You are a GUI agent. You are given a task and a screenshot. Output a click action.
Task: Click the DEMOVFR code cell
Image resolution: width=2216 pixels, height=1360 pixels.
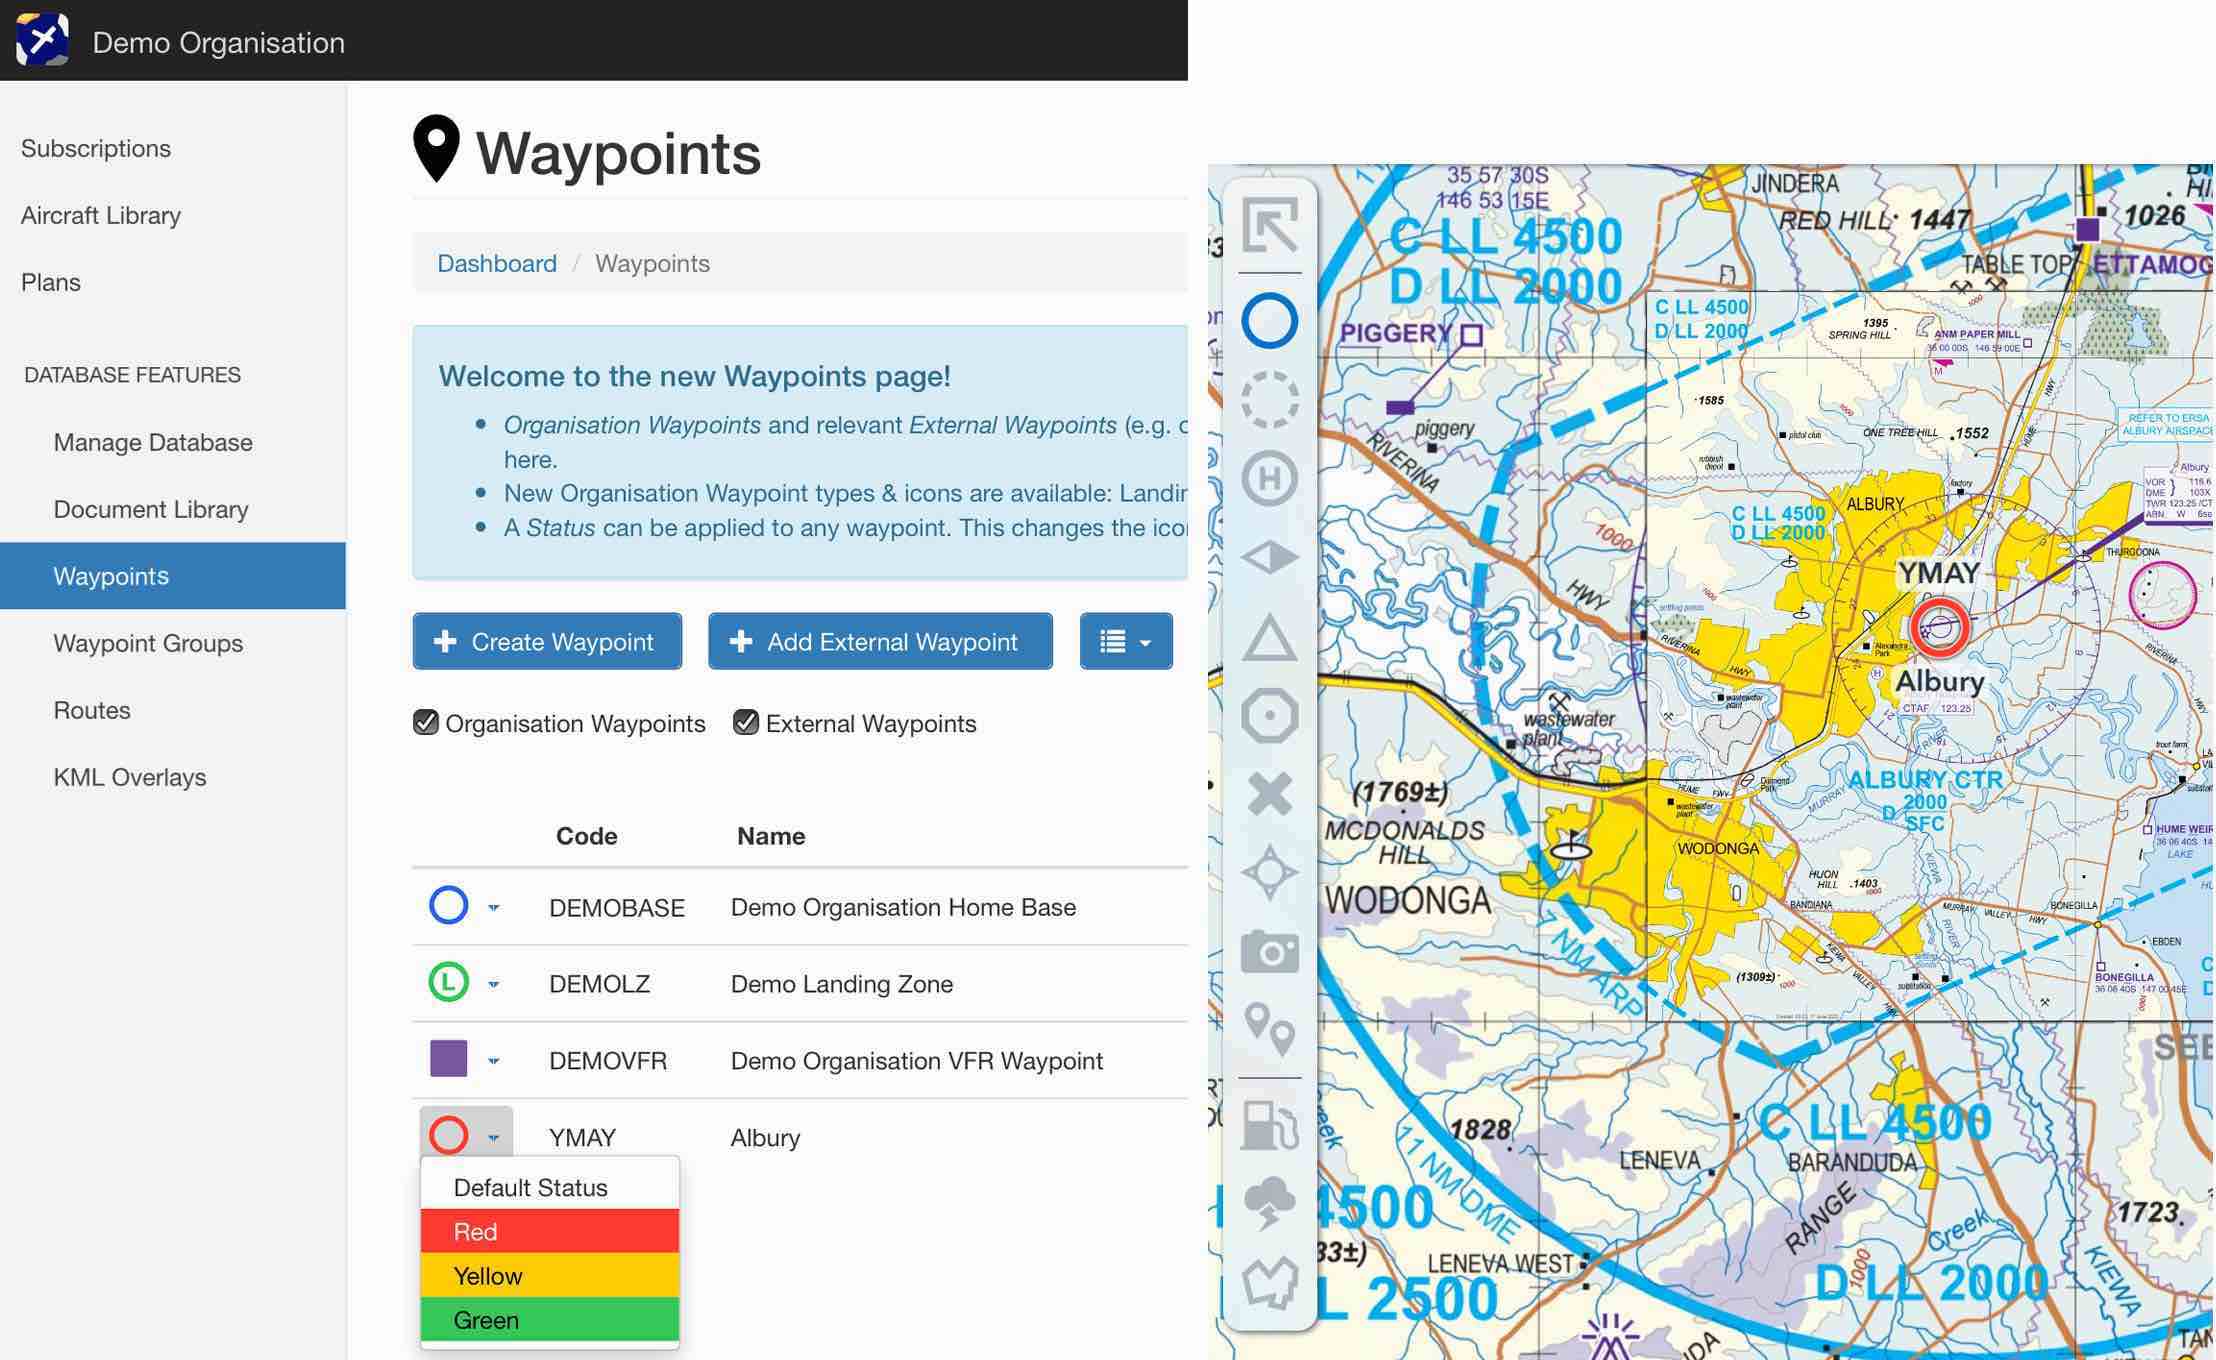(x=608, y=1061)
